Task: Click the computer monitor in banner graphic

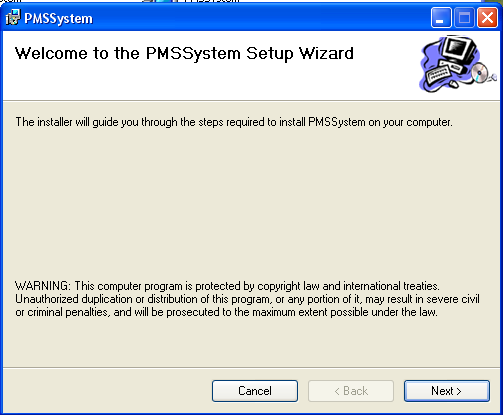Action: point(458,50)
